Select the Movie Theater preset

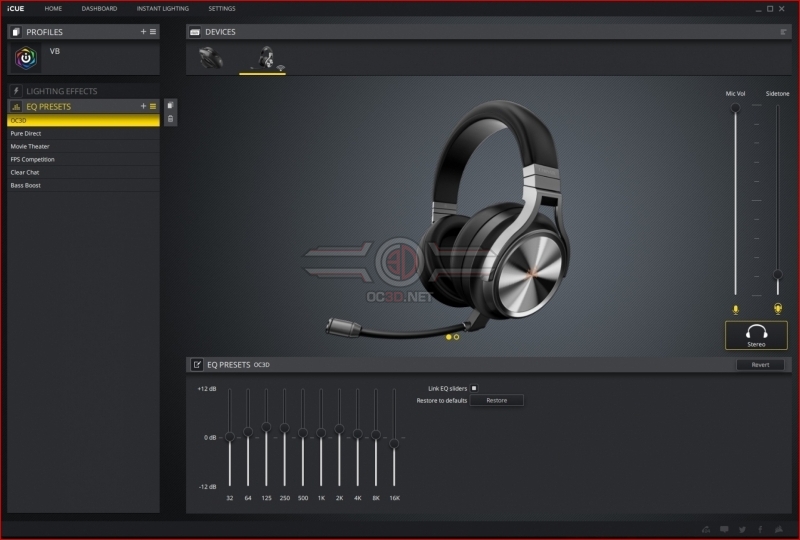tap(84, 146)
